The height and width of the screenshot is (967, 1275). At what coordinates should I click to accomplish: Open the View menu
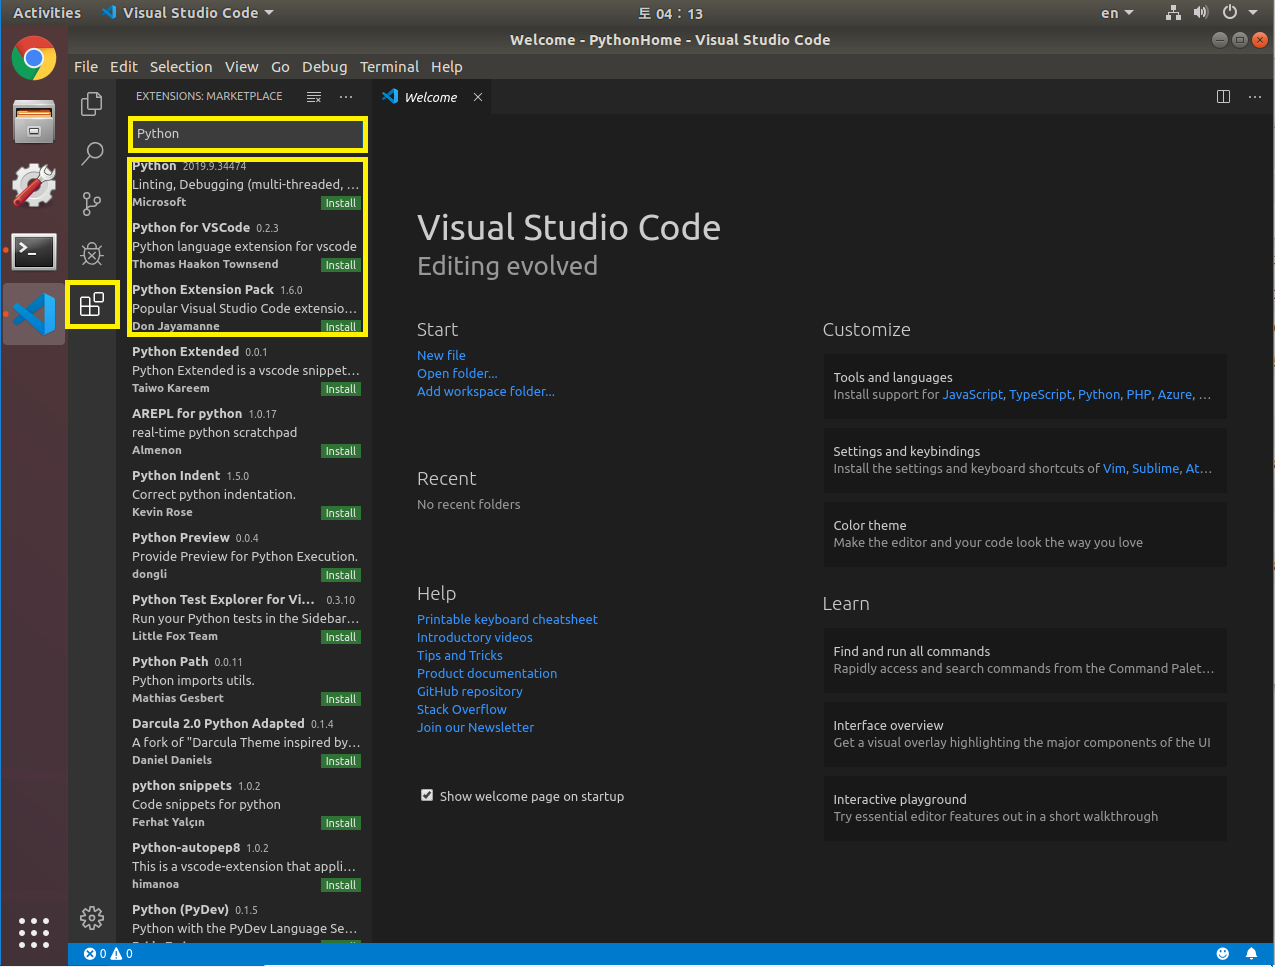click(x=242, y=67)
